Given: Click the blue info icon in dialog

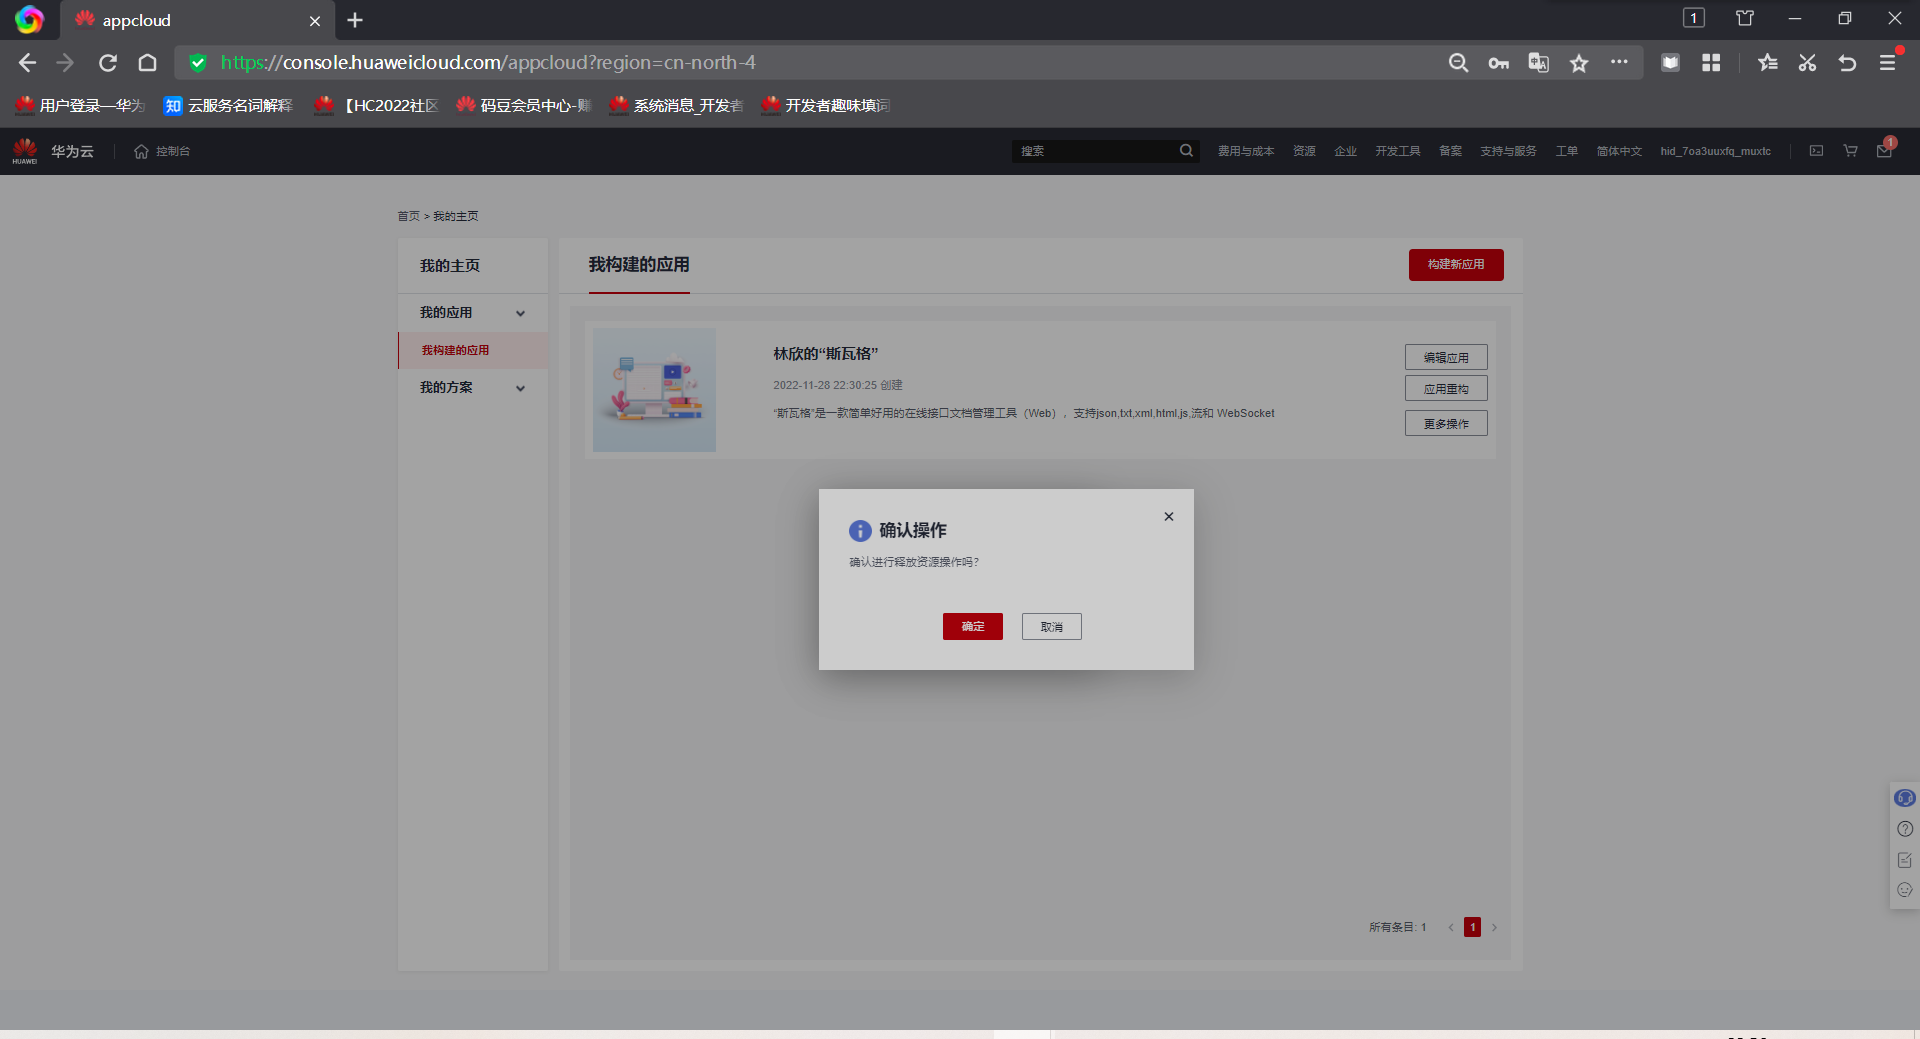Looking at the screenshot, I should [x=860, y=531].
